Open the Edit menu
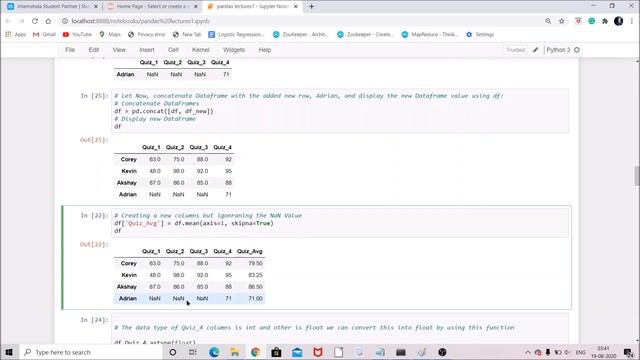640x360 pixels. (x=93, y=50)
